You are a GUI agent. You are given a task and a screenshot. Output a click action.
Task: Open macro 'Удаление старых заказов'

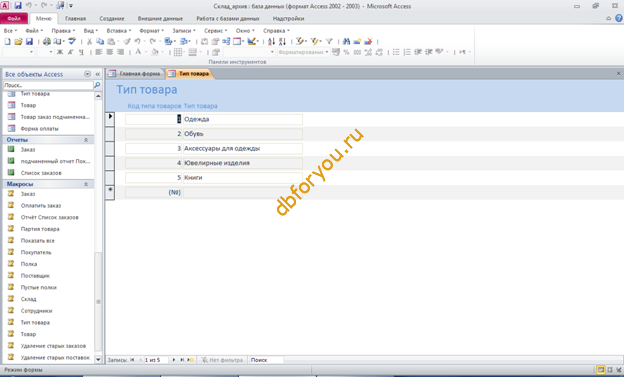(53, 346)
